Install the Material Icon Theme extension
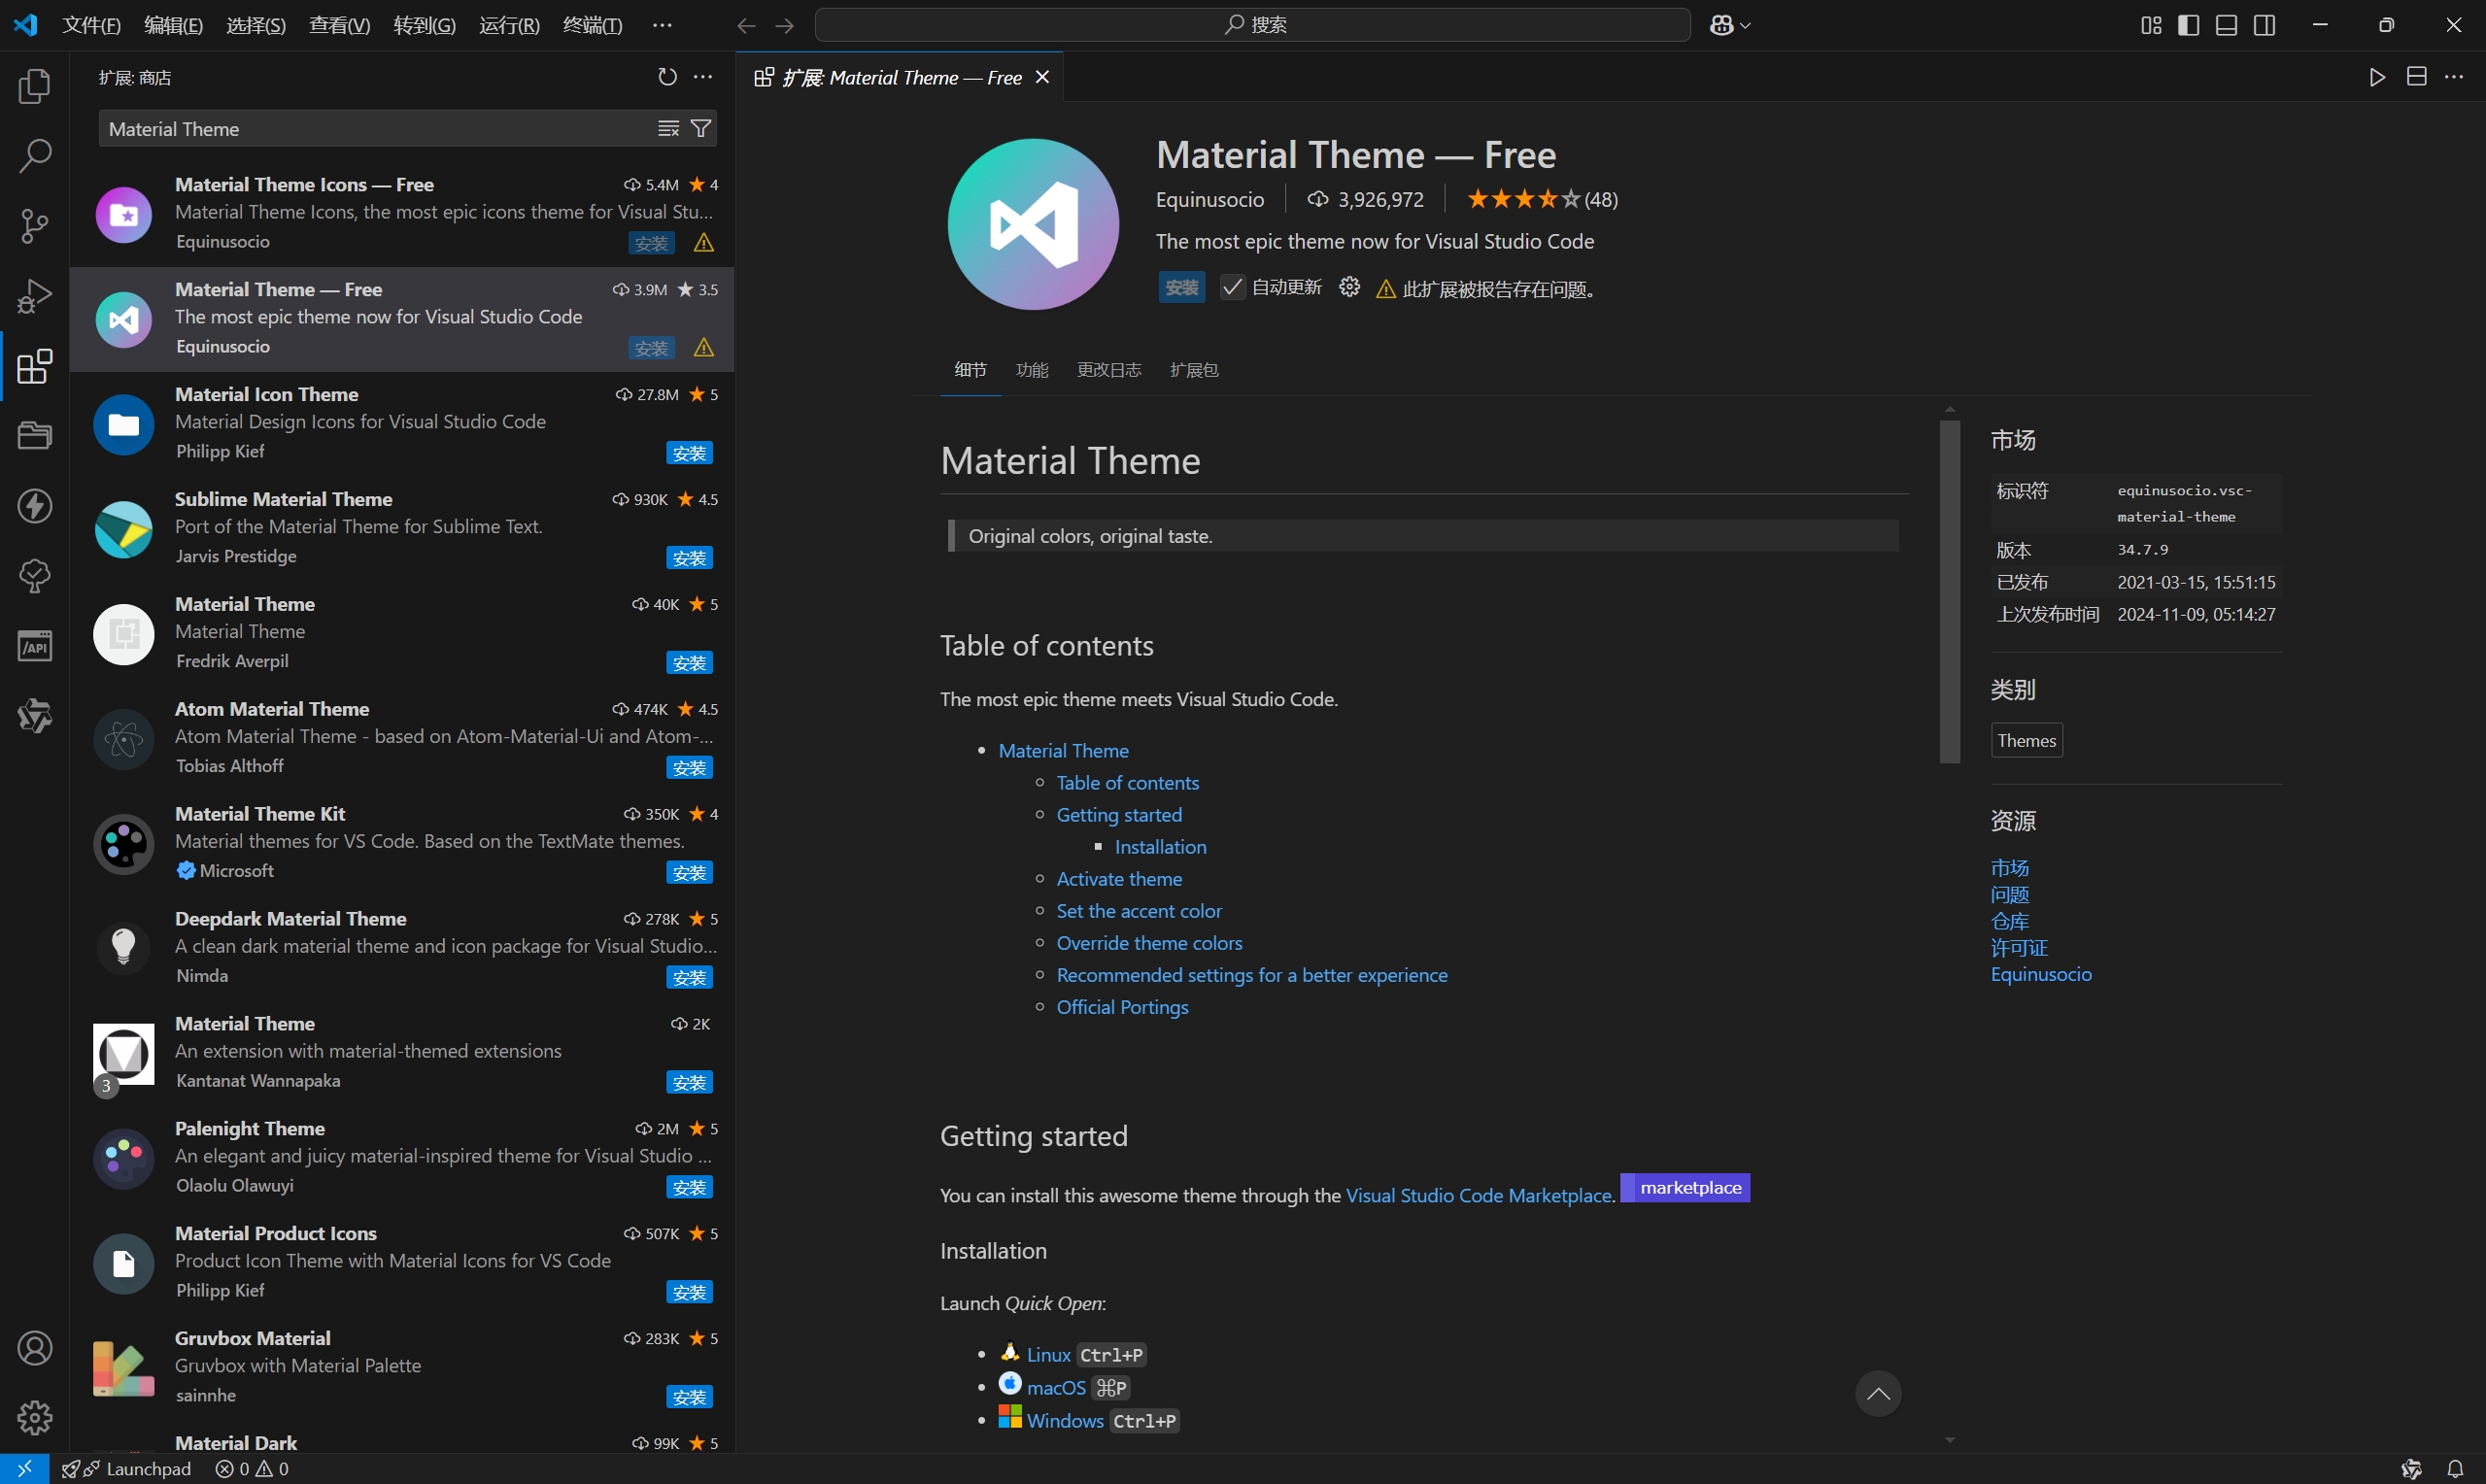 (x=689, y=453)
